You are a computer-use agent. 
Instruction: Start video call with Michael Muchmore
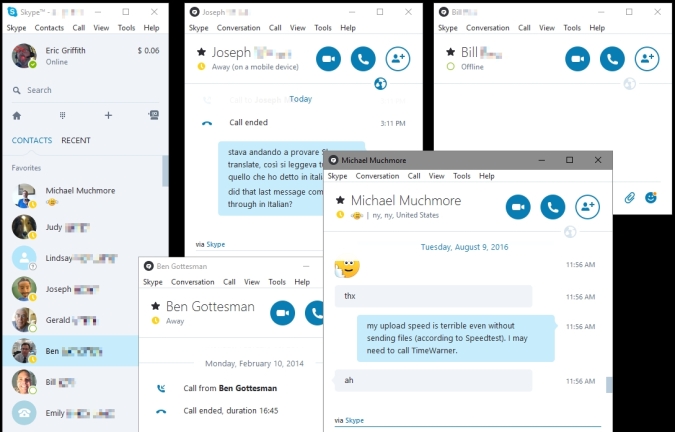[518, 207]
